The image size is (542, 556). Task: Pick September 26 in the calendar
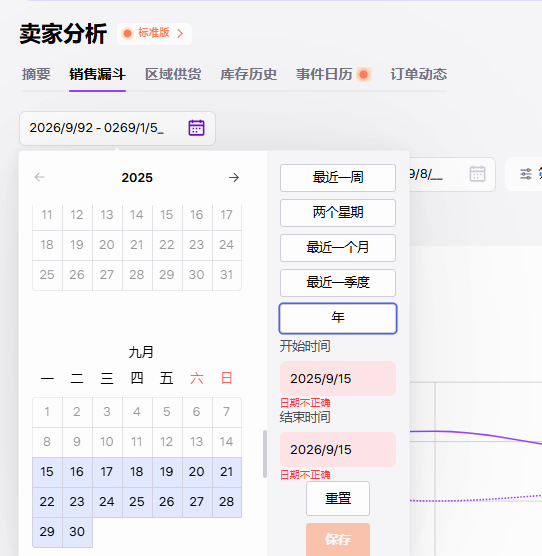click(x=167, y=502)
